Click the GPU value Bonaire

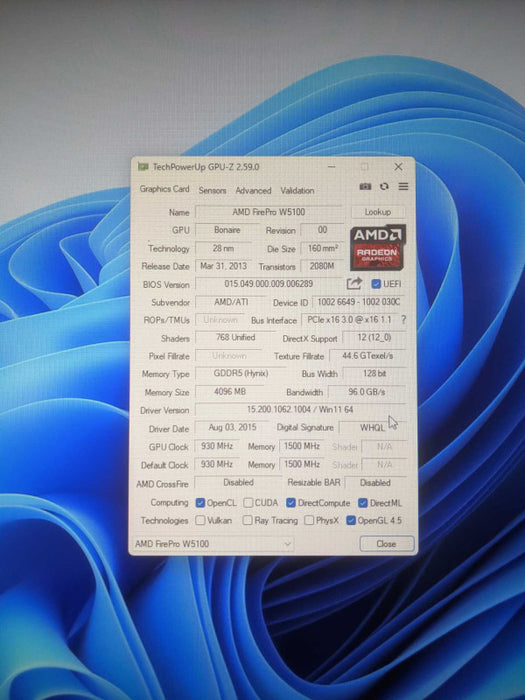[227, 230]
